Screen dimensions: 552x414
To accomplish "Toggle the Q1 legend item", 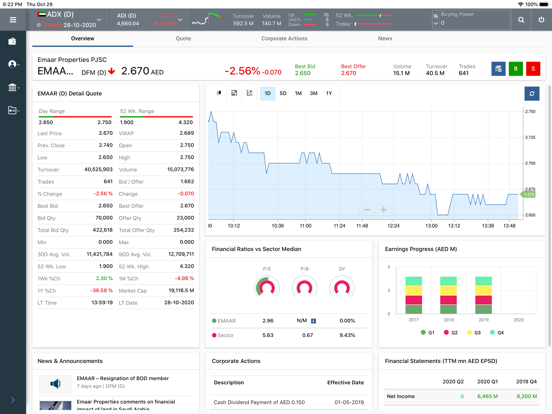I will tap(428, 332).
